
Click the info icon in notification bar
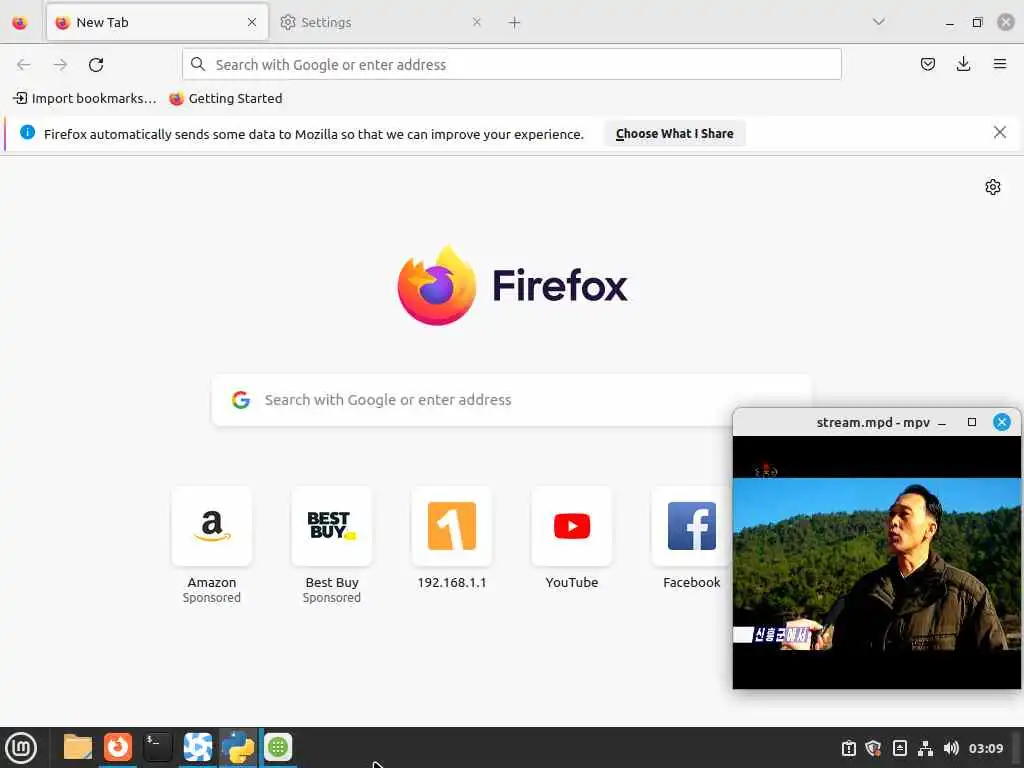click(27, 133)
